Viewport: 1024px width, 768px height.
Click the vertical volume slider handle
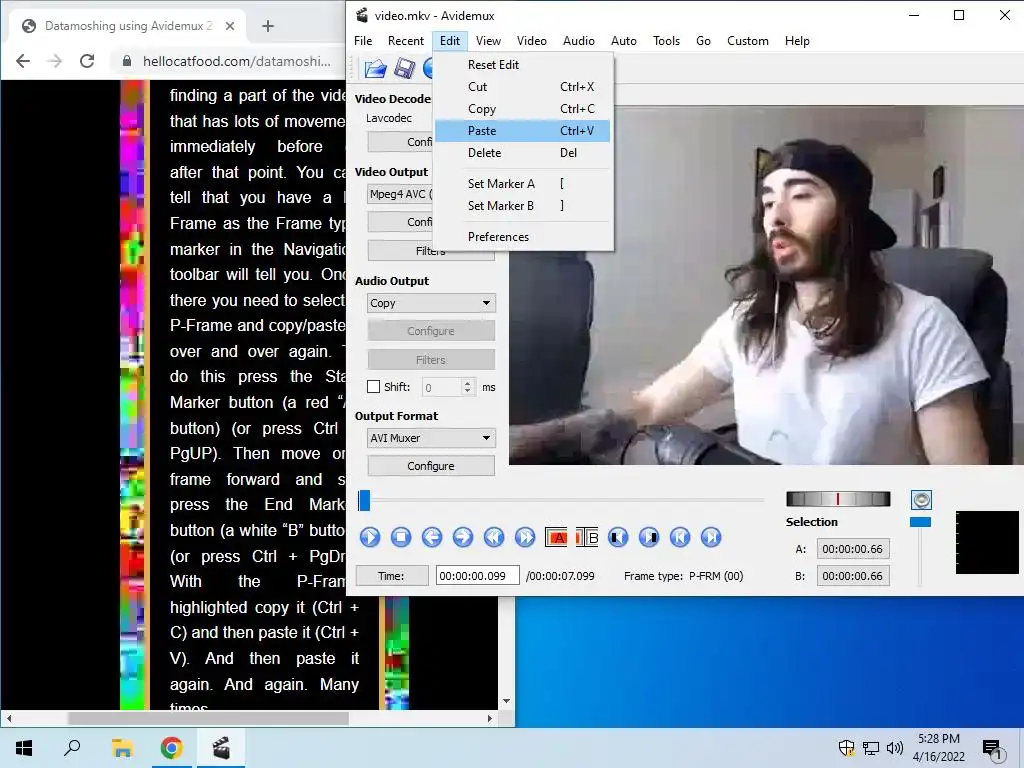[x=920, y=522]
